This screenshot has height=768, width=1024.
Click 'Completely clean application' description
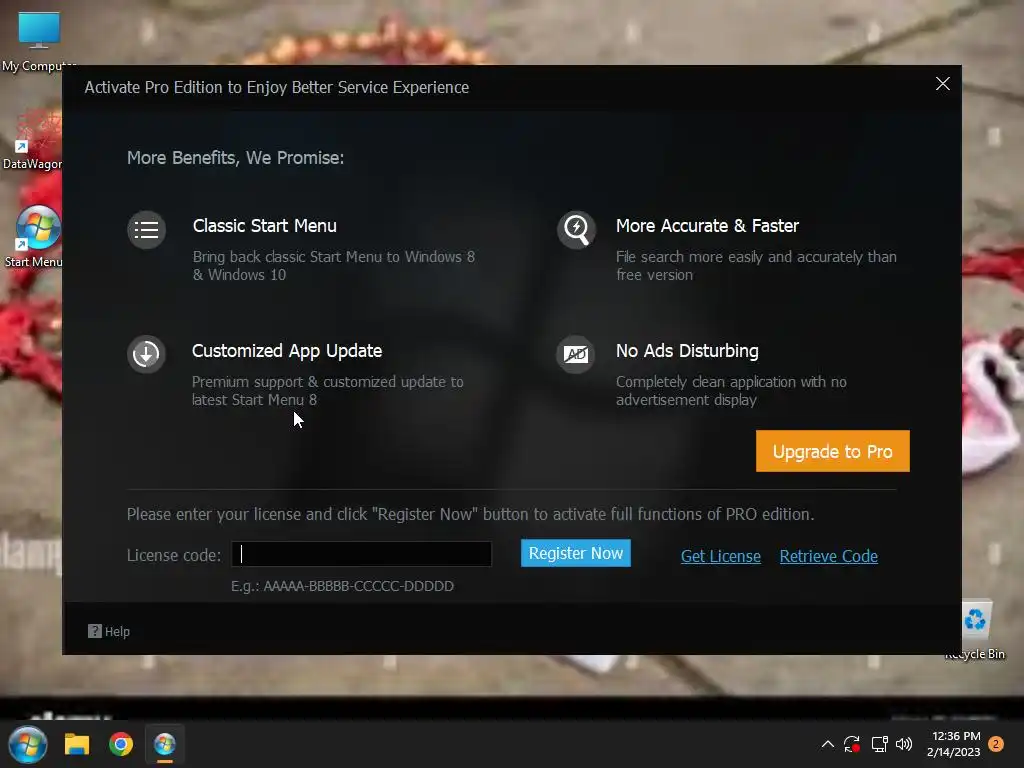[731, 391]
